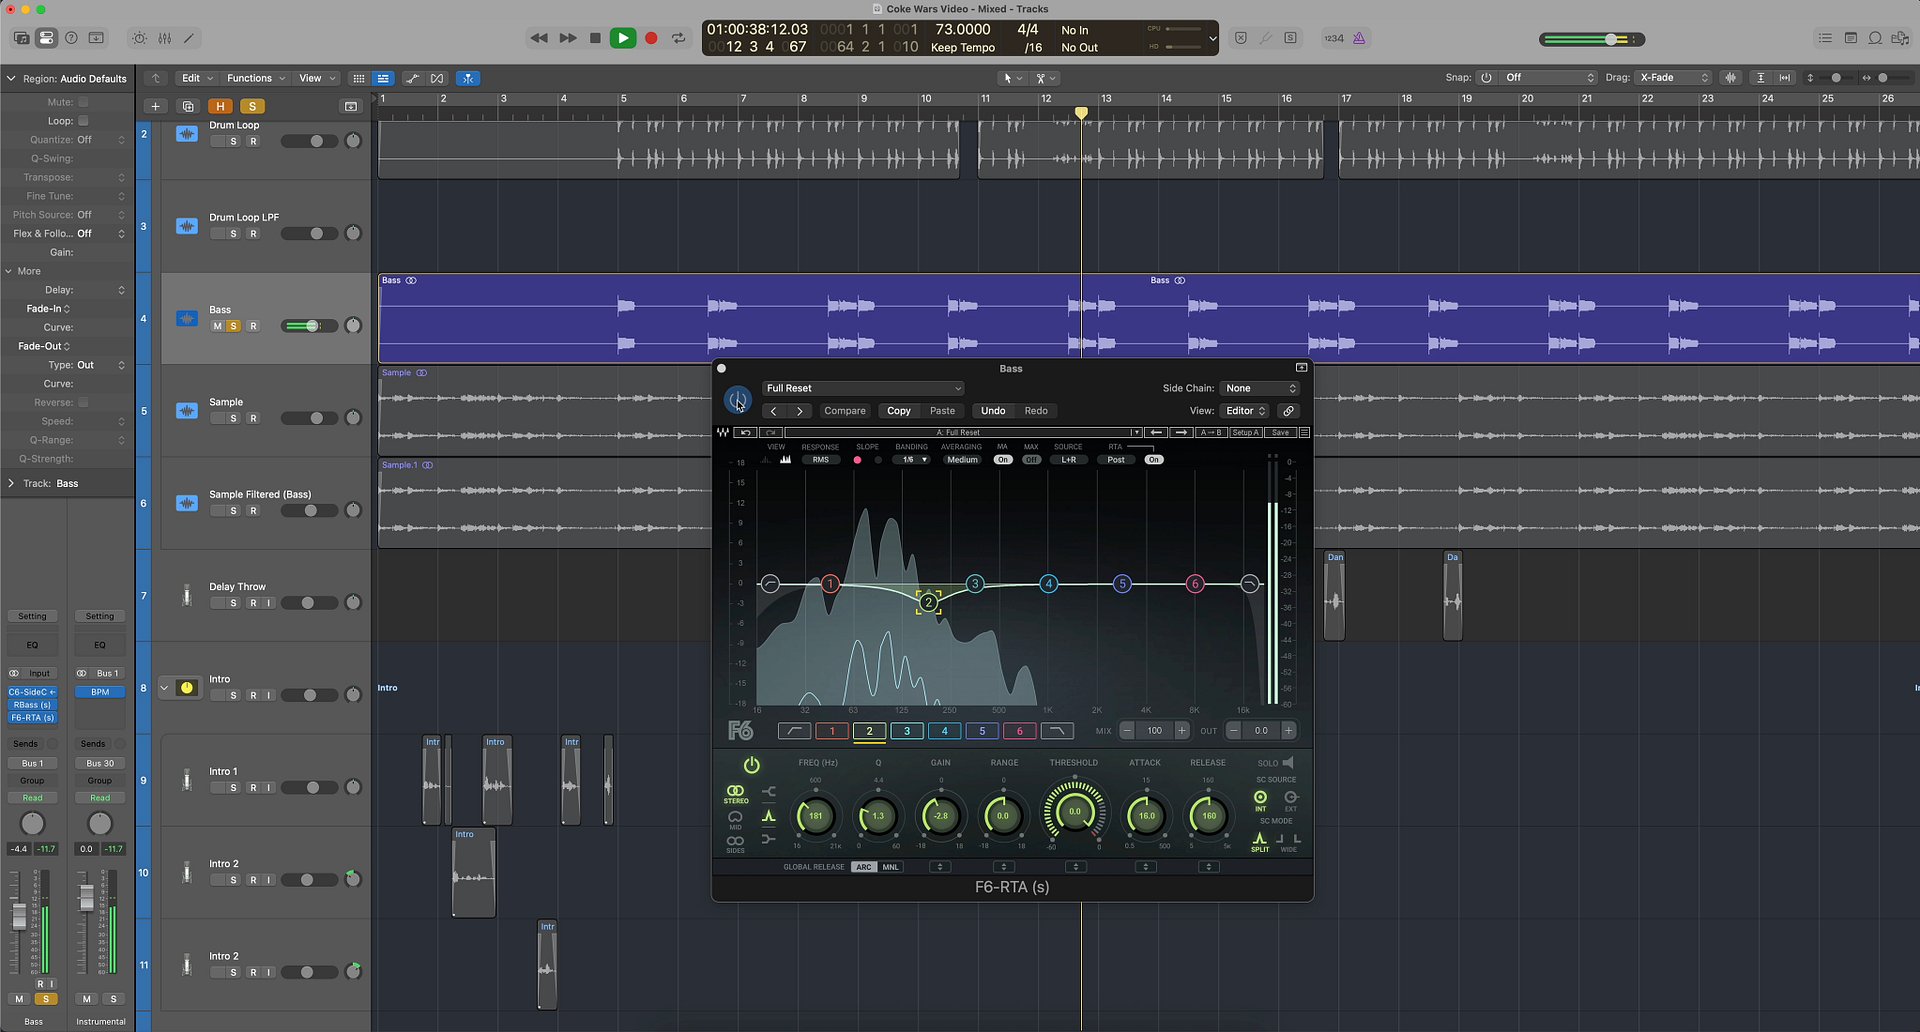Open Quick Help question mark icon
1920x1032 pixels.
(x=71, y=38)
